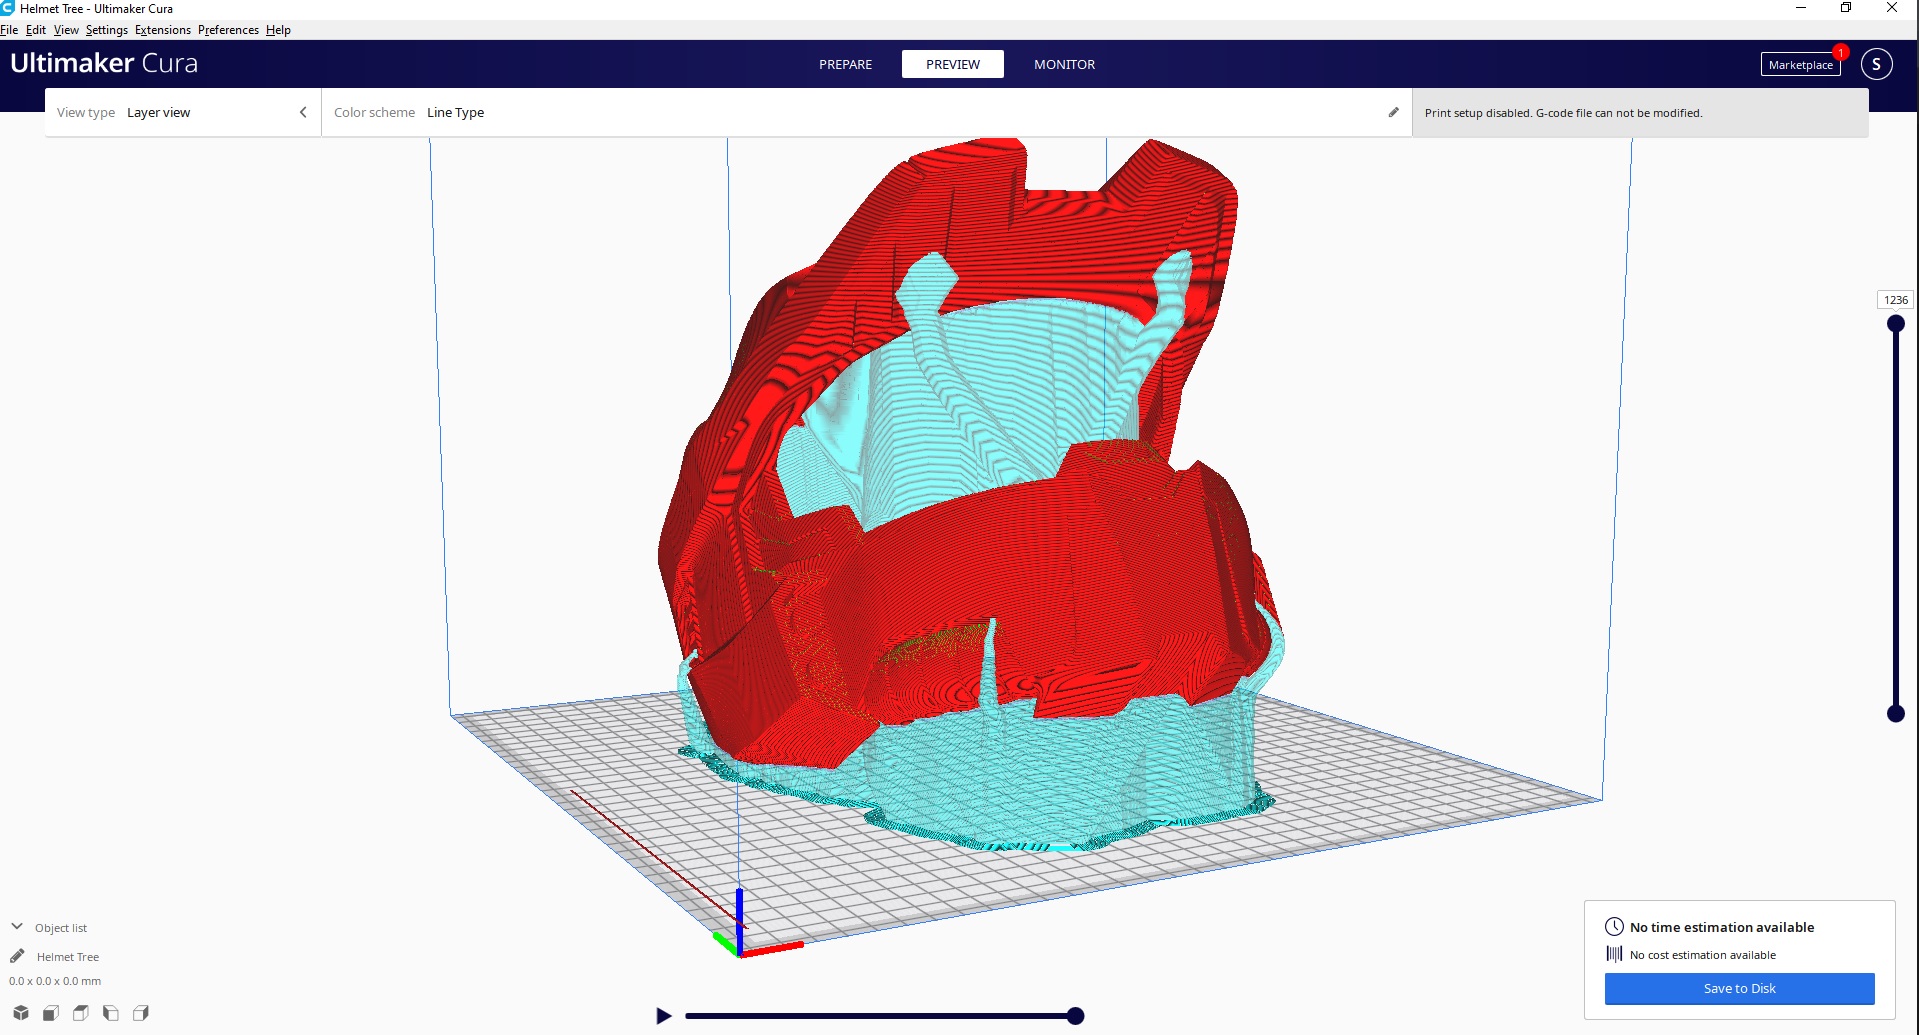
Task: Open the Color scheme Line Type dropdown
Action: point(866,112)
